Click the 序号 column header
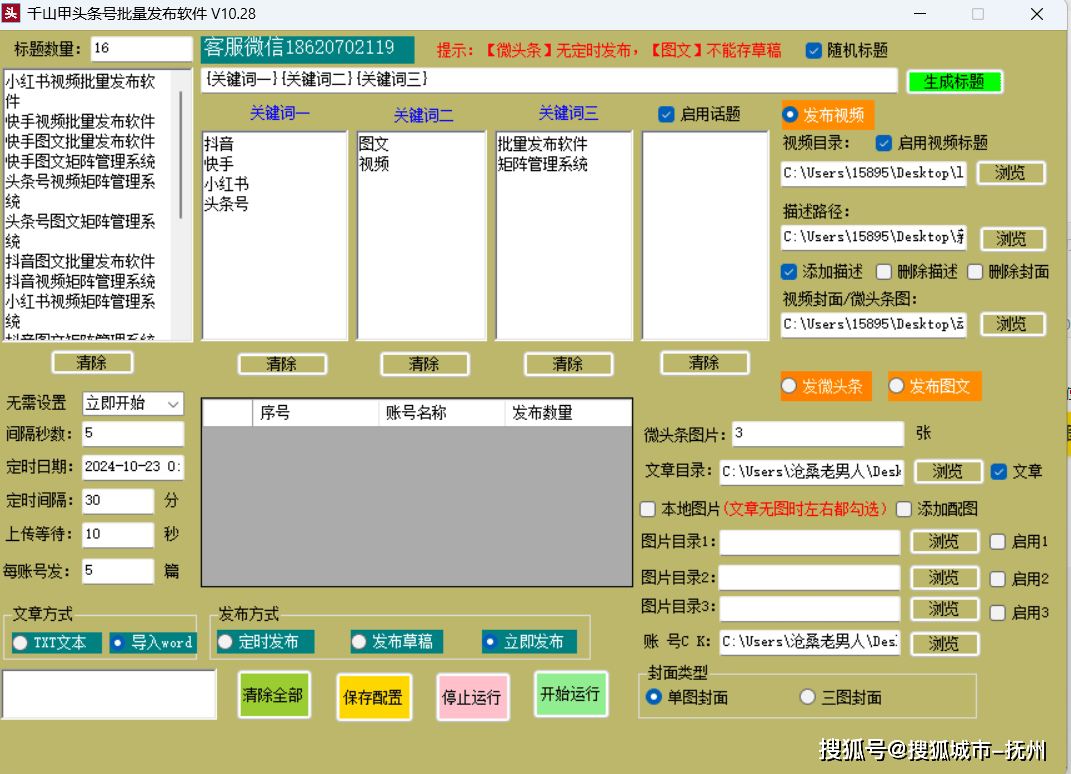The image size is (1071, 774). tap(316, 413)
